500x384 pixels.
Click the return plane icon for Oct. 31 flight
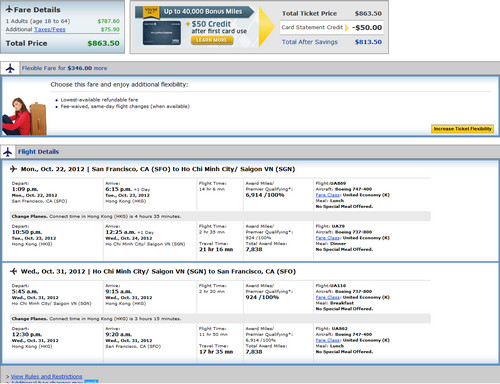click(13, 271)
